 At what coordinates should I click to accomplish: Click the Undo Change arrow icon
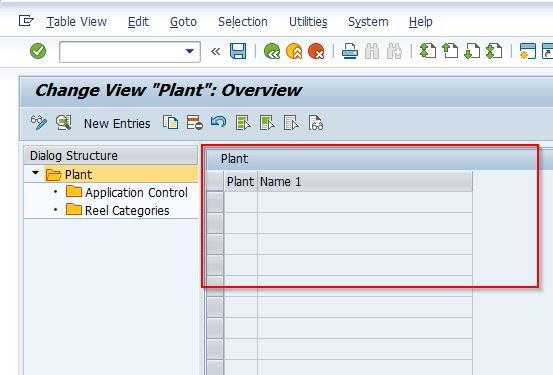point(218,122)
